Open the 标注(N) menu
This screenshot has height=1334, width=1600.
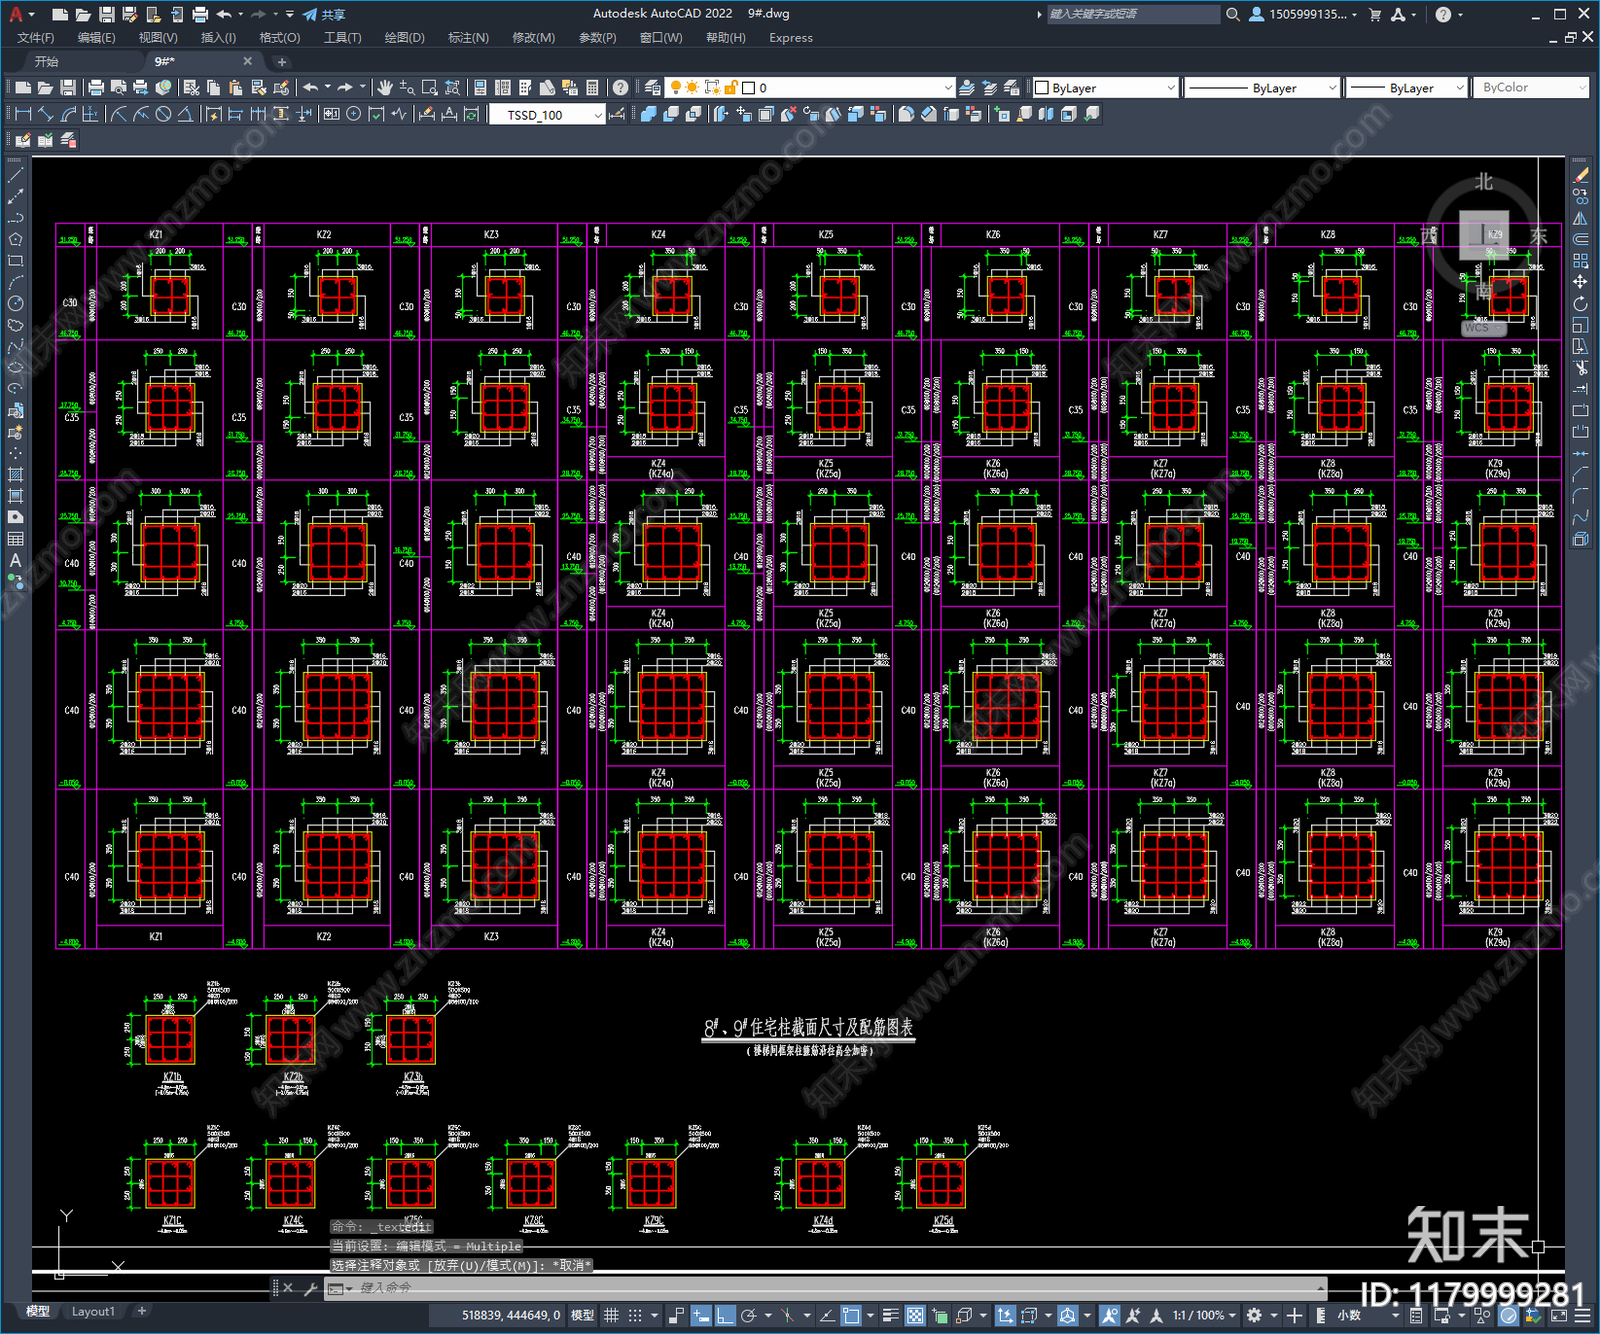coord(468,38)
